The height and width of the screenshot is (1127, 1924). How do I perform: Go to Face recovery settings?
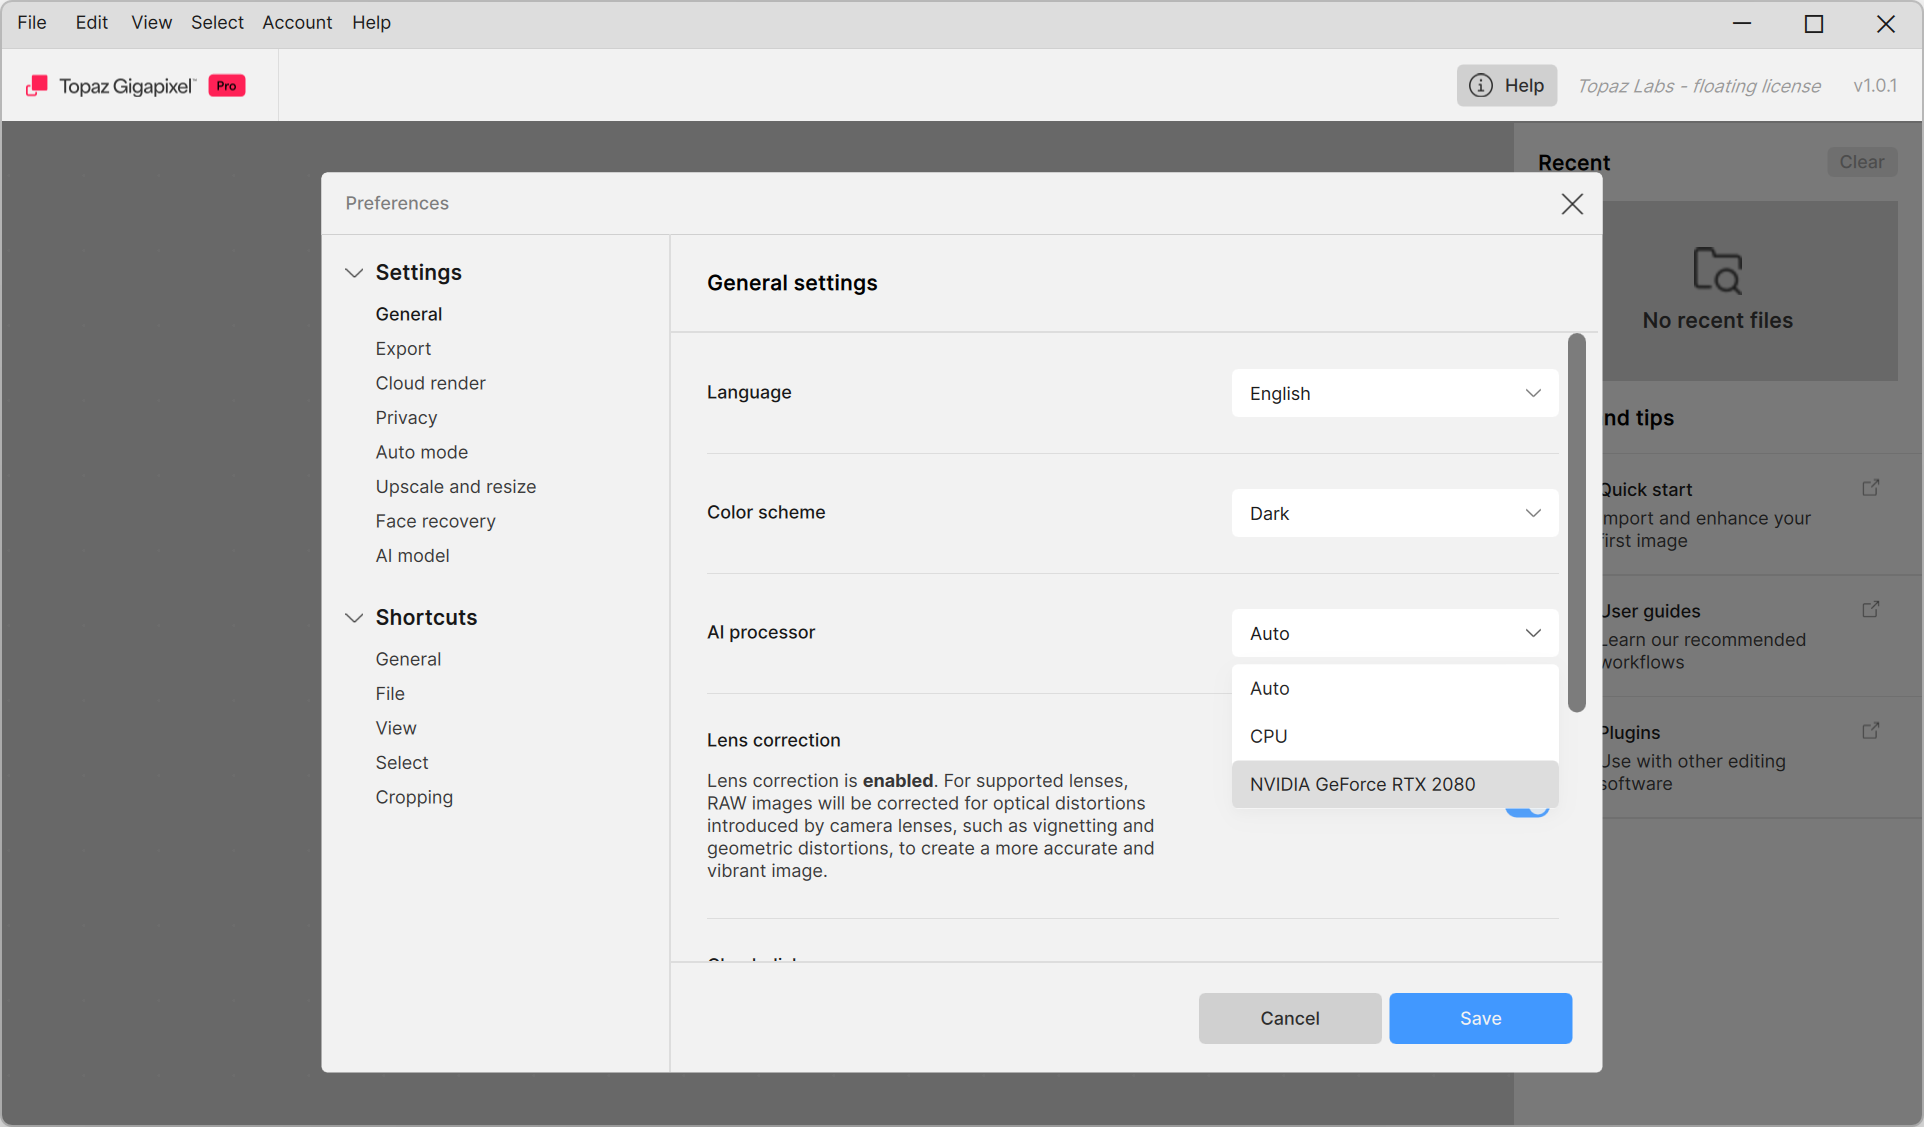pyautogui.click(x=435, y=521)
